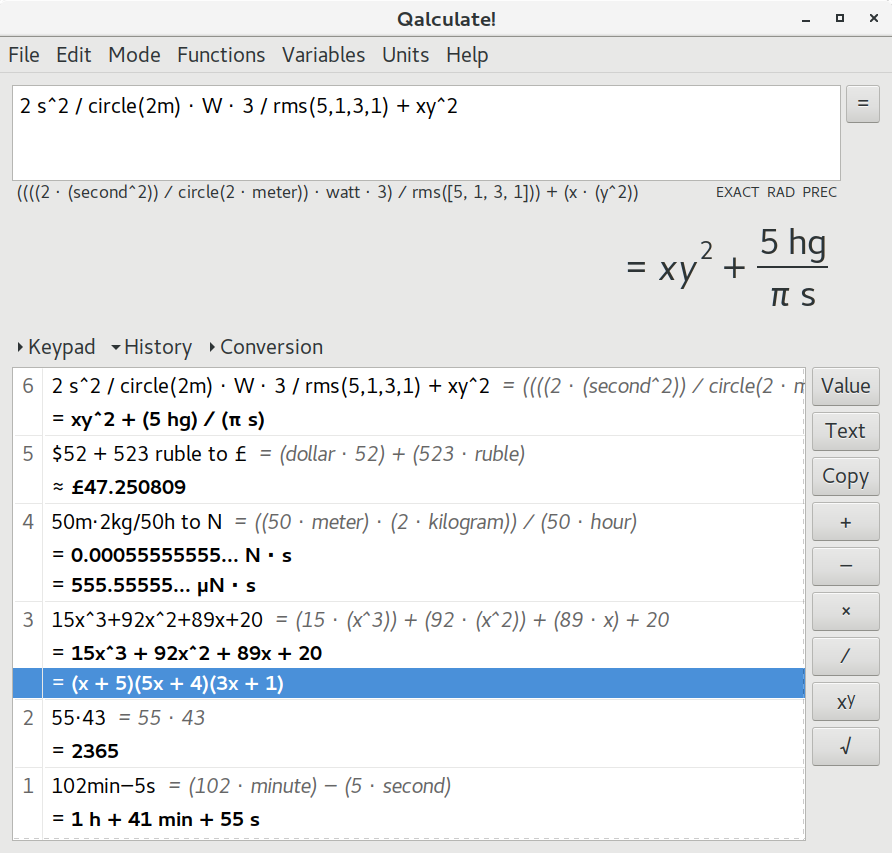Viewport: 892px width, 853px height.
Task: Click the EXACT status indicator
Action: [737, 192]
